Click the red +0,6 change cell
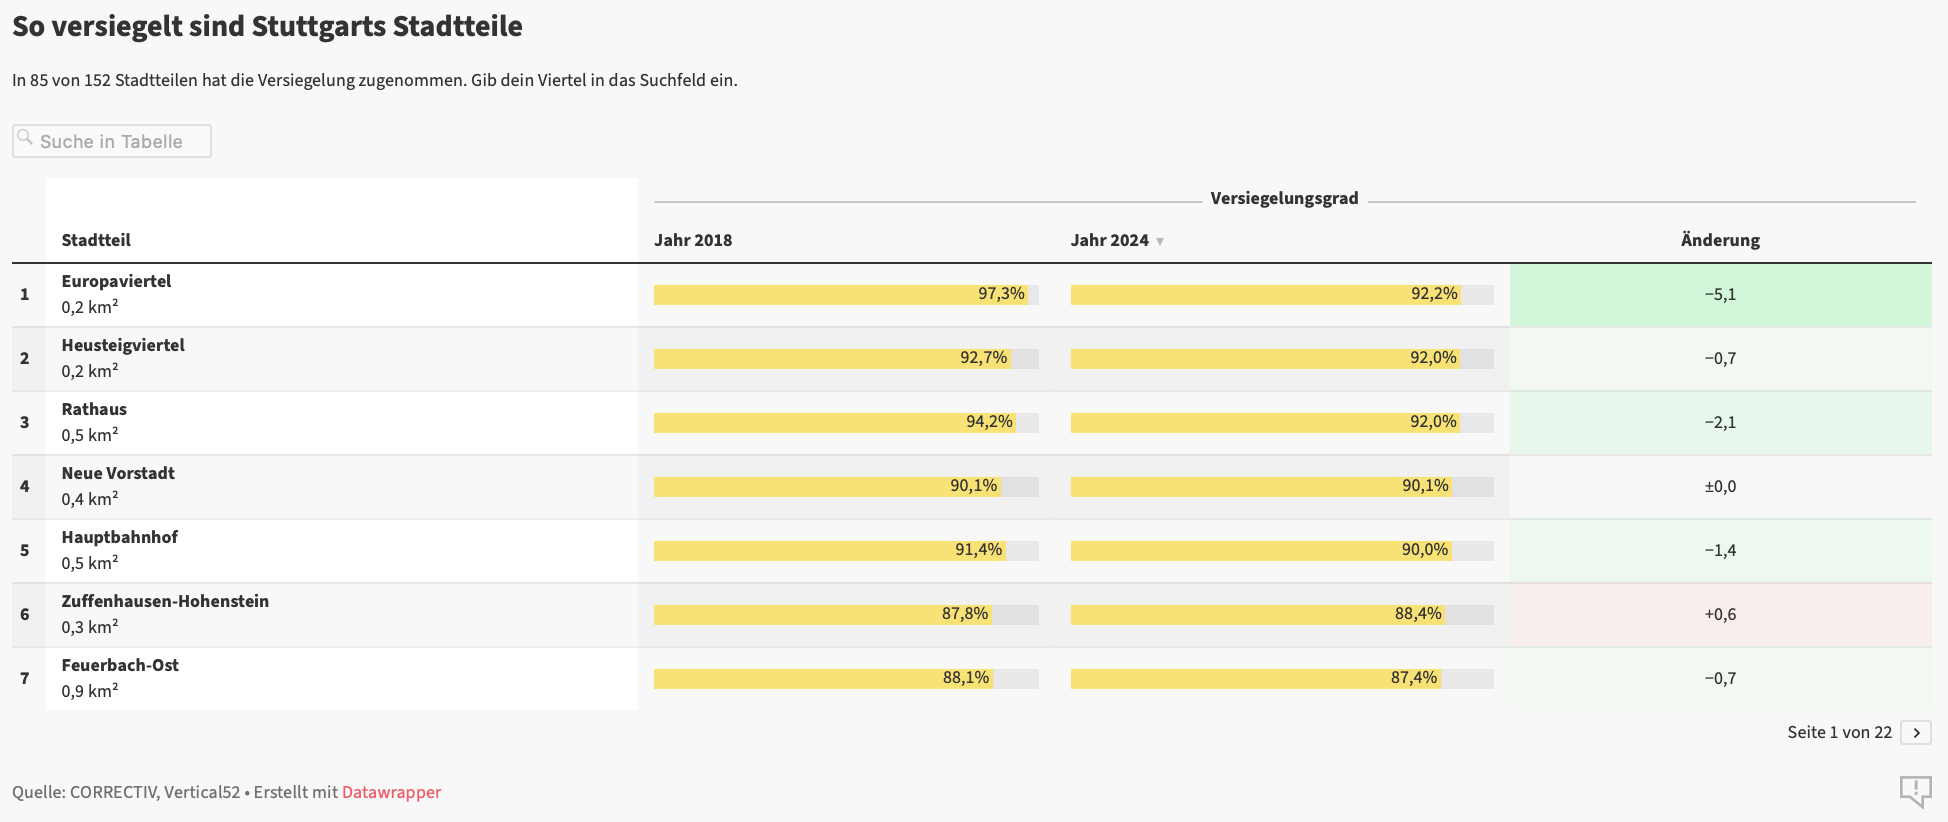The height and width of the screenshot is (822, 1948). pos(1720,614)
